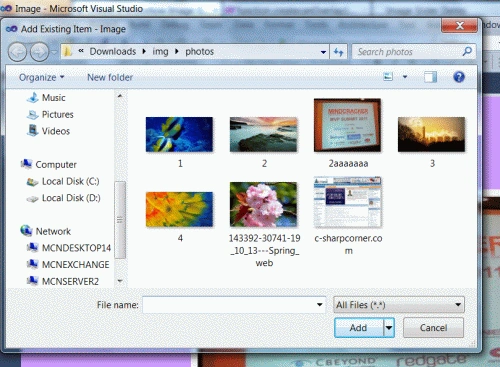The width and height of the screenshot is (500, 367).
Task: Open the File name dropdown arrow
Action: (x=320, y=305)
